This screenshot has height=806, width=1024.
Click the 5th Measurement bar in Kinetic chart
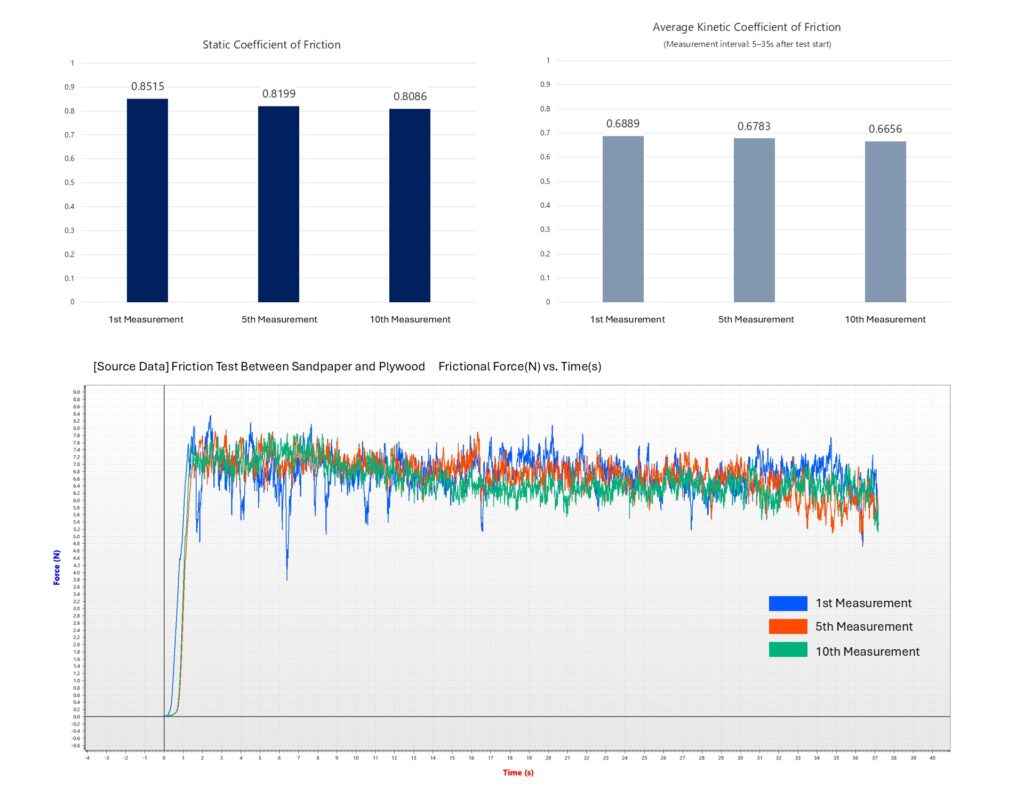(x=754, y=220)
